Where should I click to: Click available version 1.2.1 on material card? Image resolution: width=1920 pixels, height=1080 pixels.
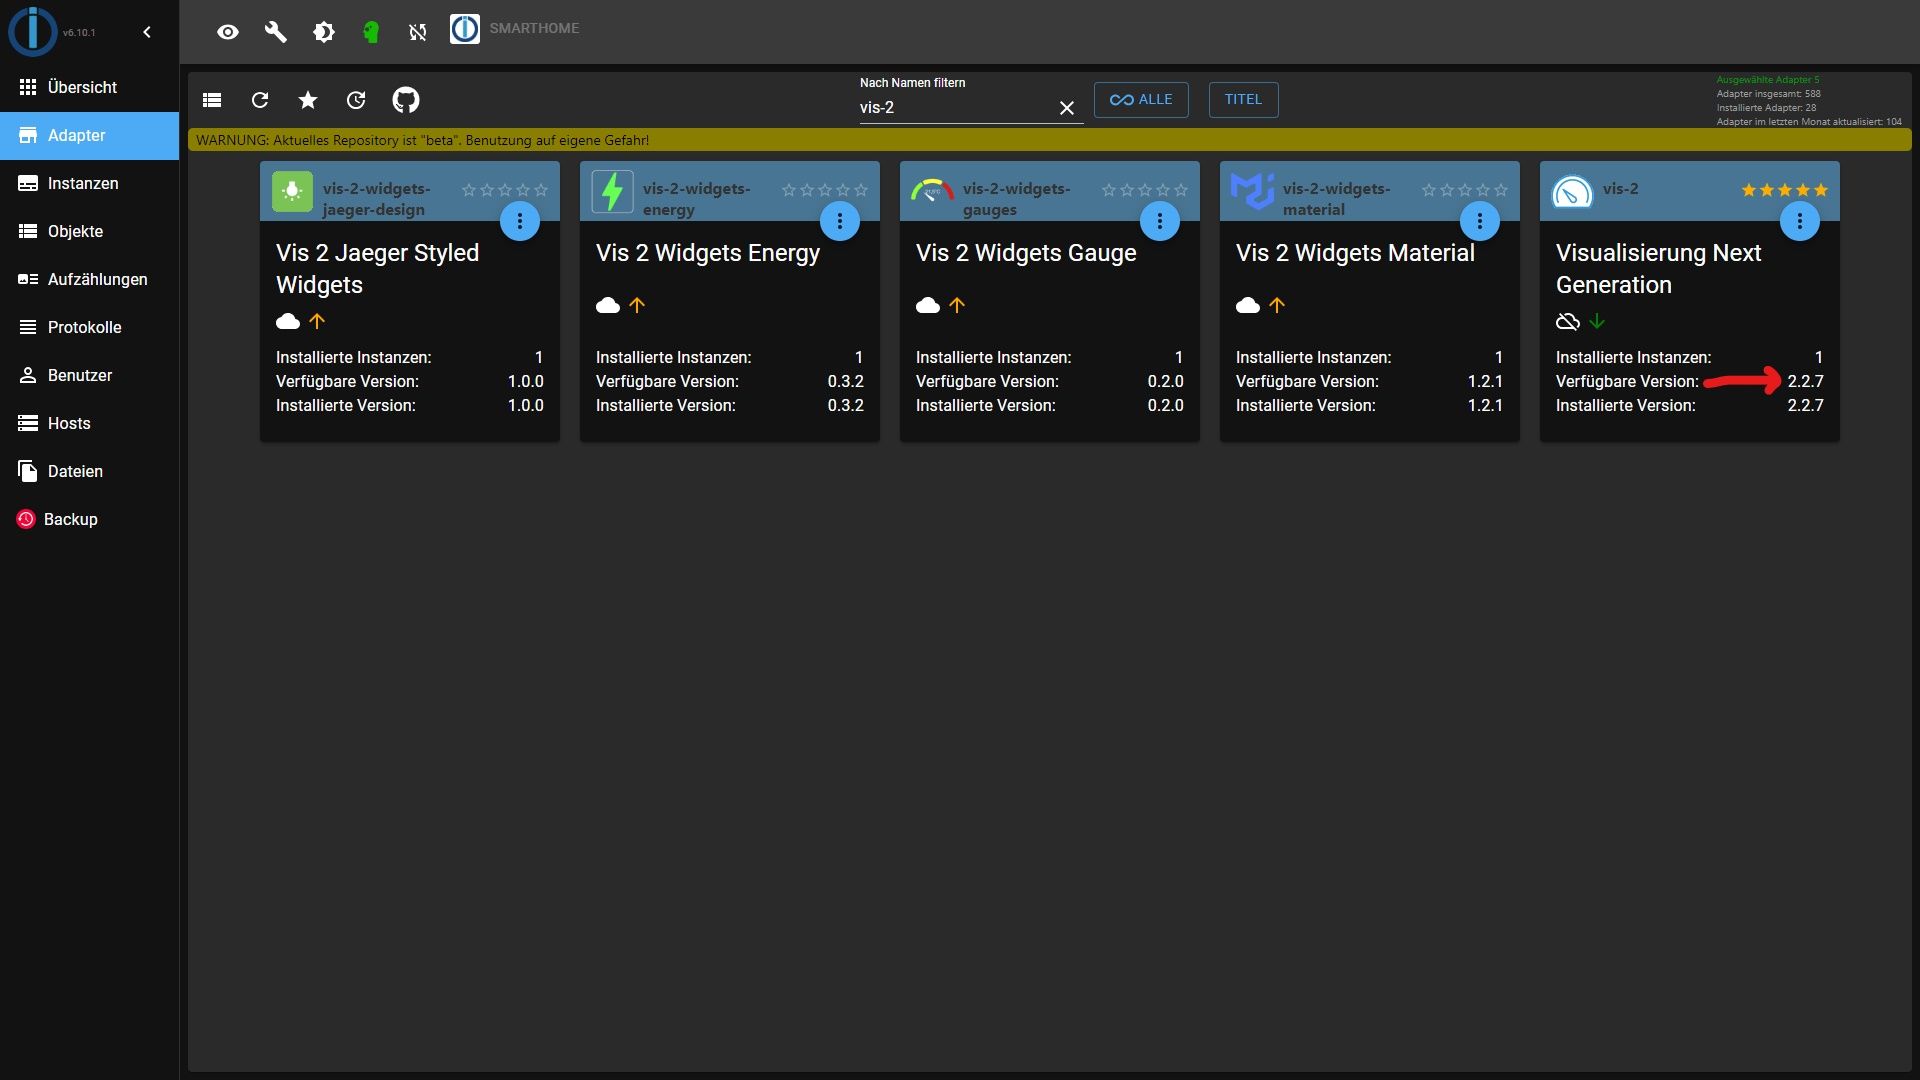[x=1485, y=381]
